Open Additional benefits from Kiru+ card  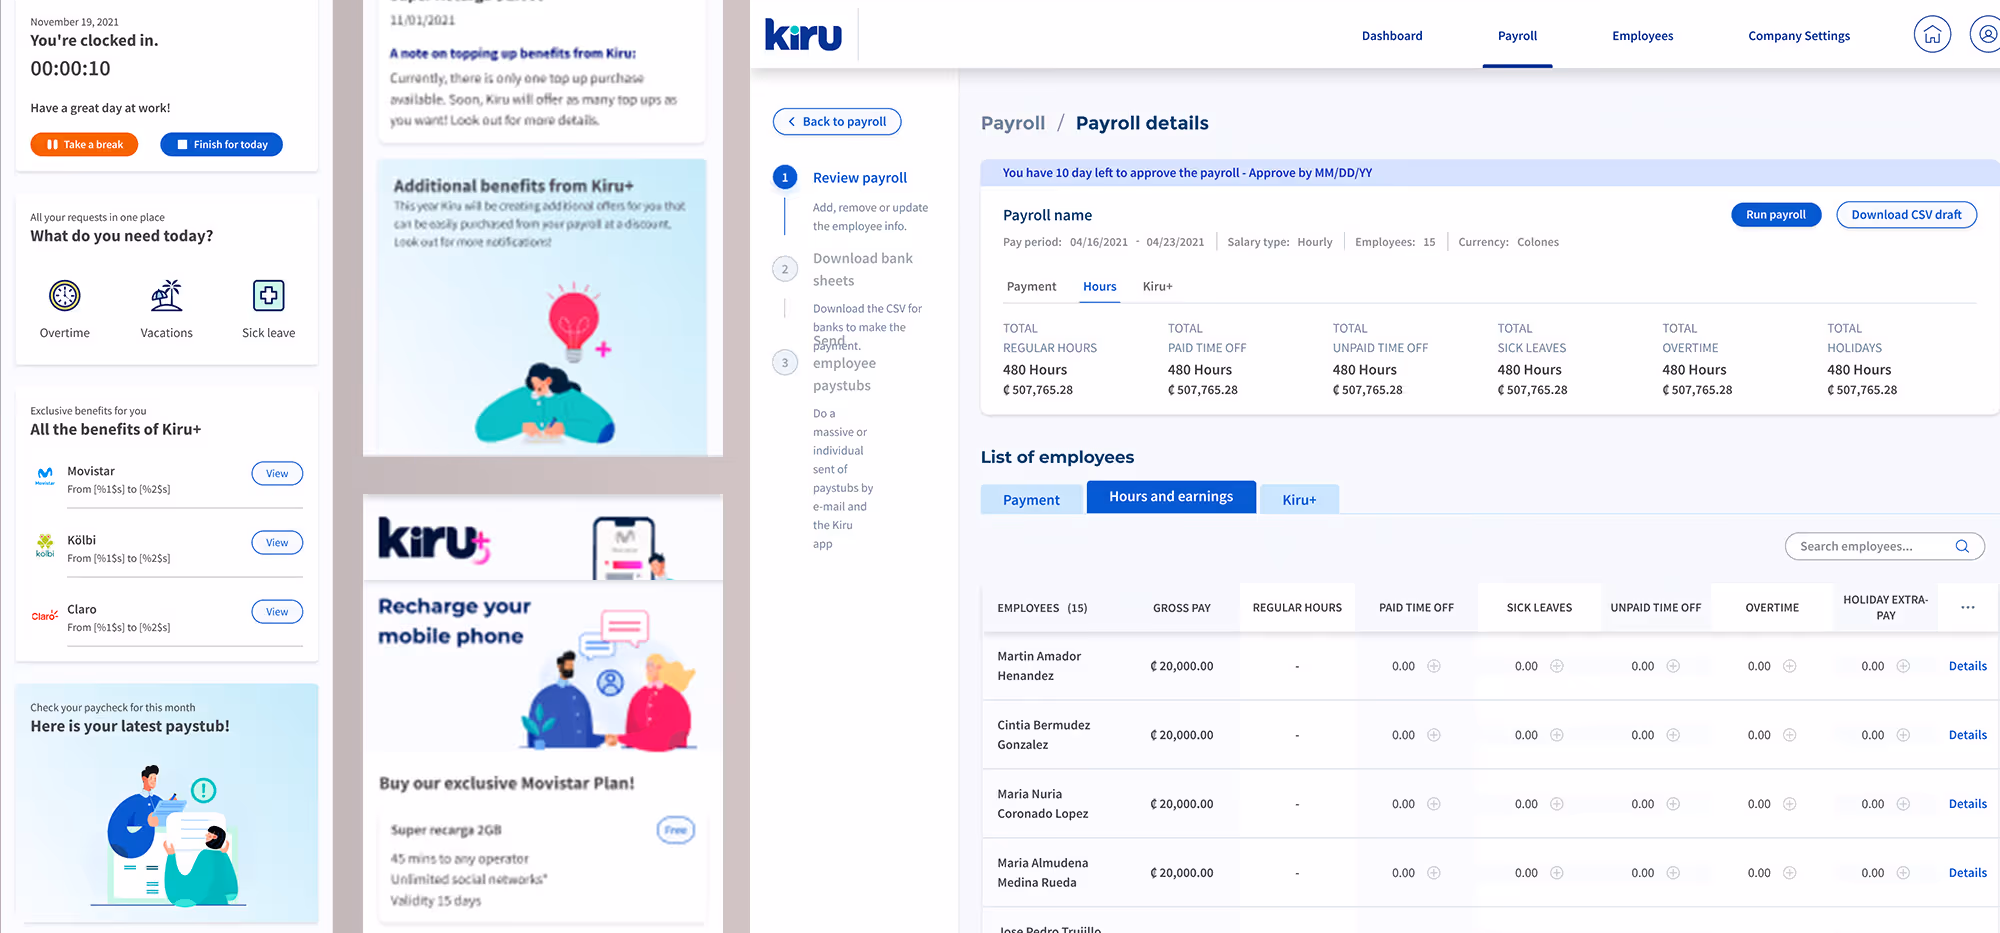542,306
